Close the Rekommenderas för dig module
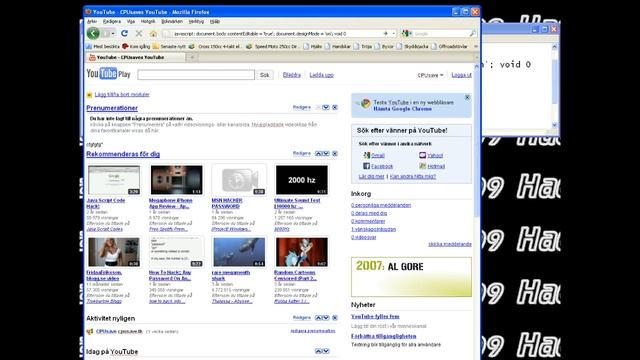This screenshot has width=640, height=360. coord(335,153)
